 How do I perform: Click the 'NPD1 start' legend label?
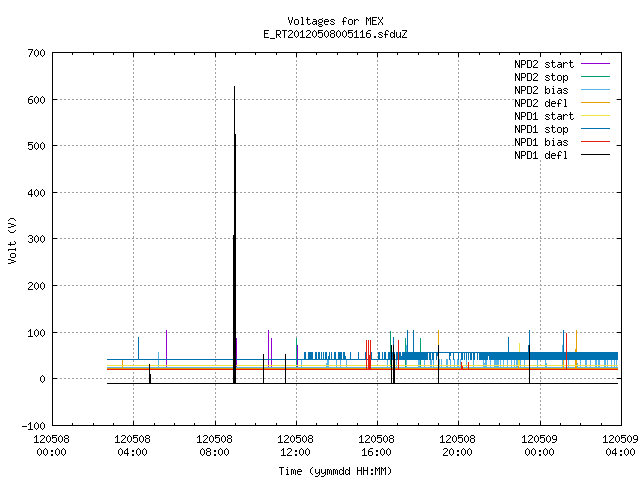click(544, 116)
